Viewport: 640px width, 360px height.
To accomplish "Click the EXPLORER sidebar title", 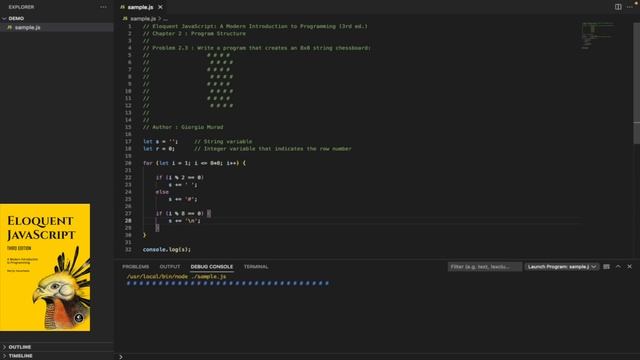I will [x=21, y=7].
